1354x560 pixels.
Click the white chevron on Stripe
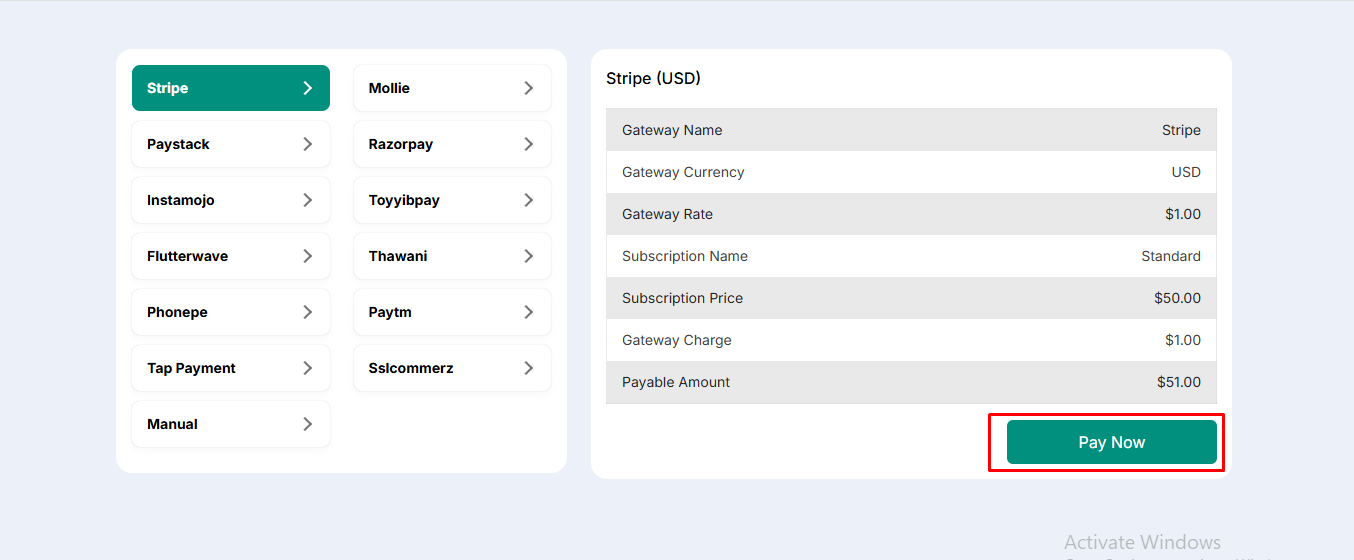307,88
